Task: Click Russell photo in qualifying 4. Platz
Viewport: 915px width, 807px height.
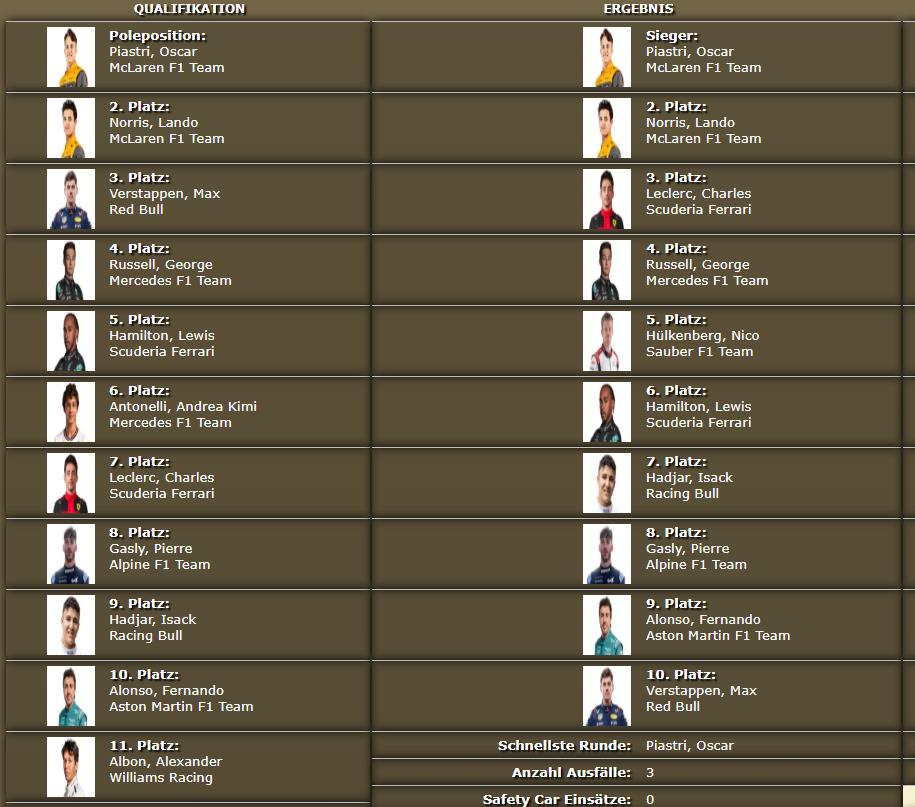Action: (x=71, y=270)
